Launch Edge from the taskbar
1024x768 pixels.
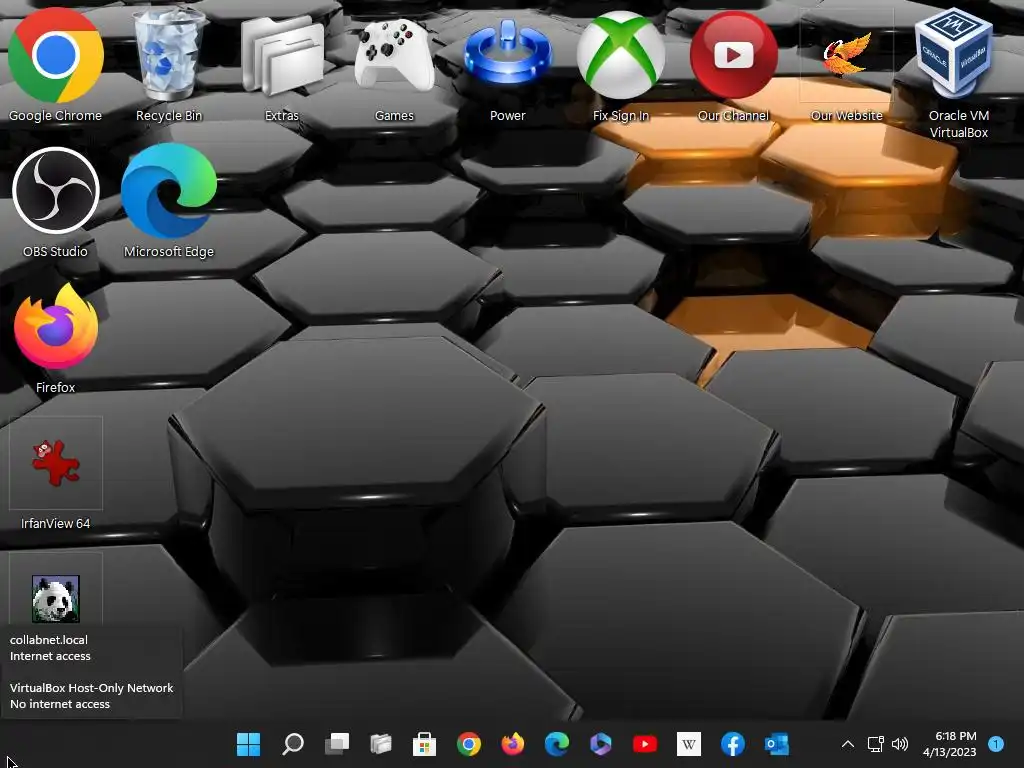[x=557, y=744]
